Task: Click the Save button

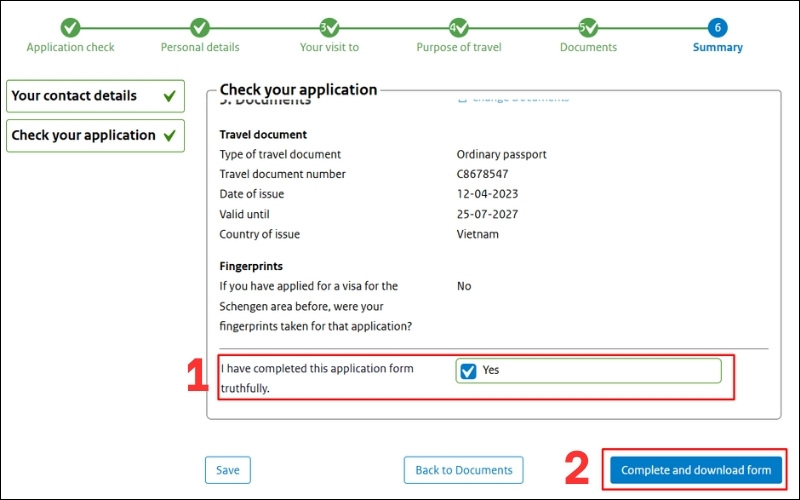Action: click(228, 470)
